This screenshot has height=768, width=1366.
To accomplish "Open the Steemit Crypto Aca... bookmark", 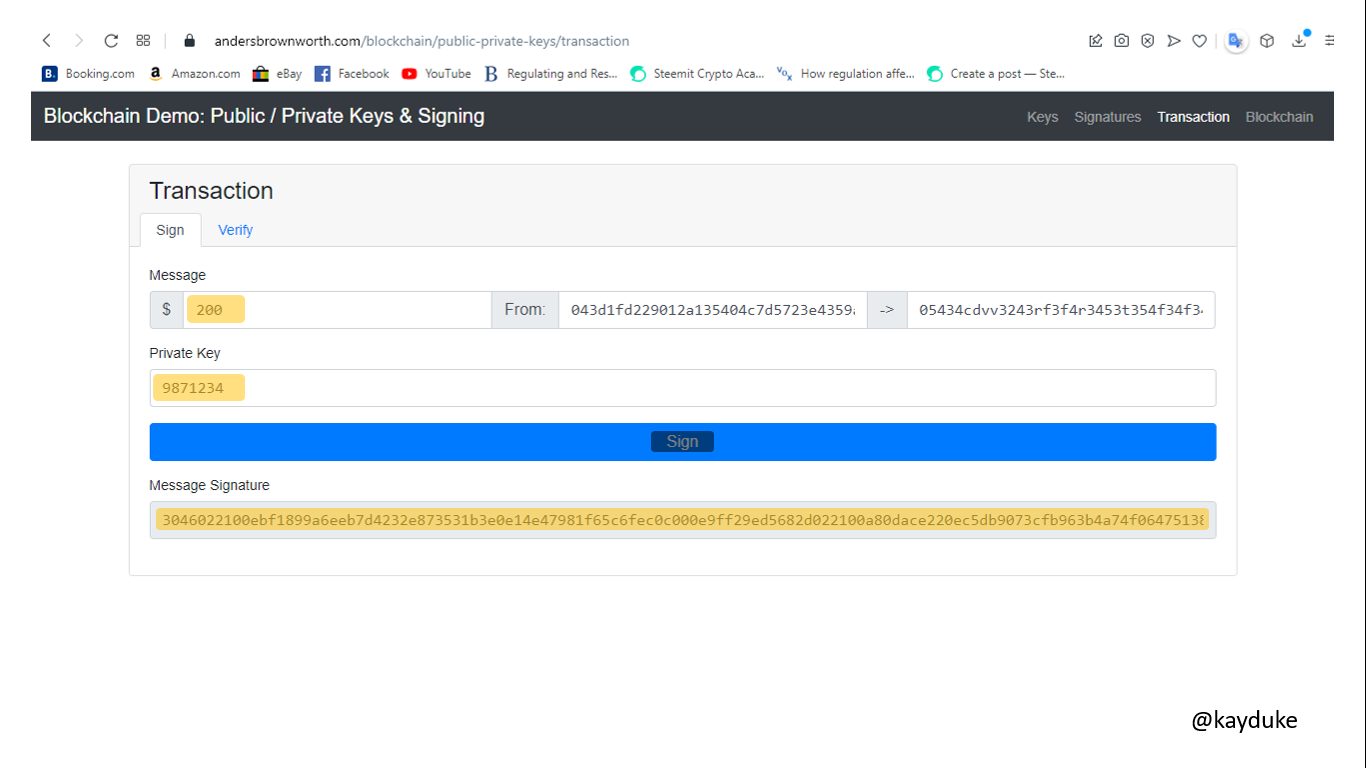I will [x=697, y=74].
